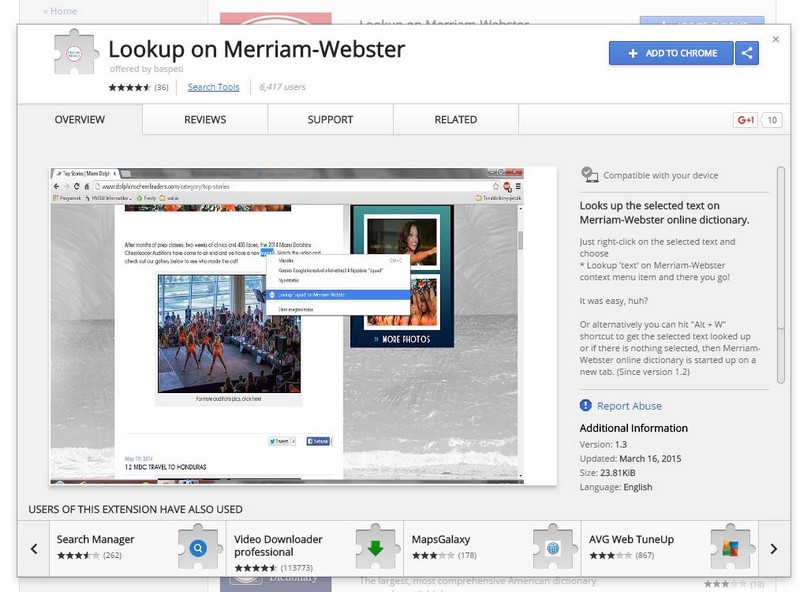Open the Search Manager extension title

tap(95, 539)
